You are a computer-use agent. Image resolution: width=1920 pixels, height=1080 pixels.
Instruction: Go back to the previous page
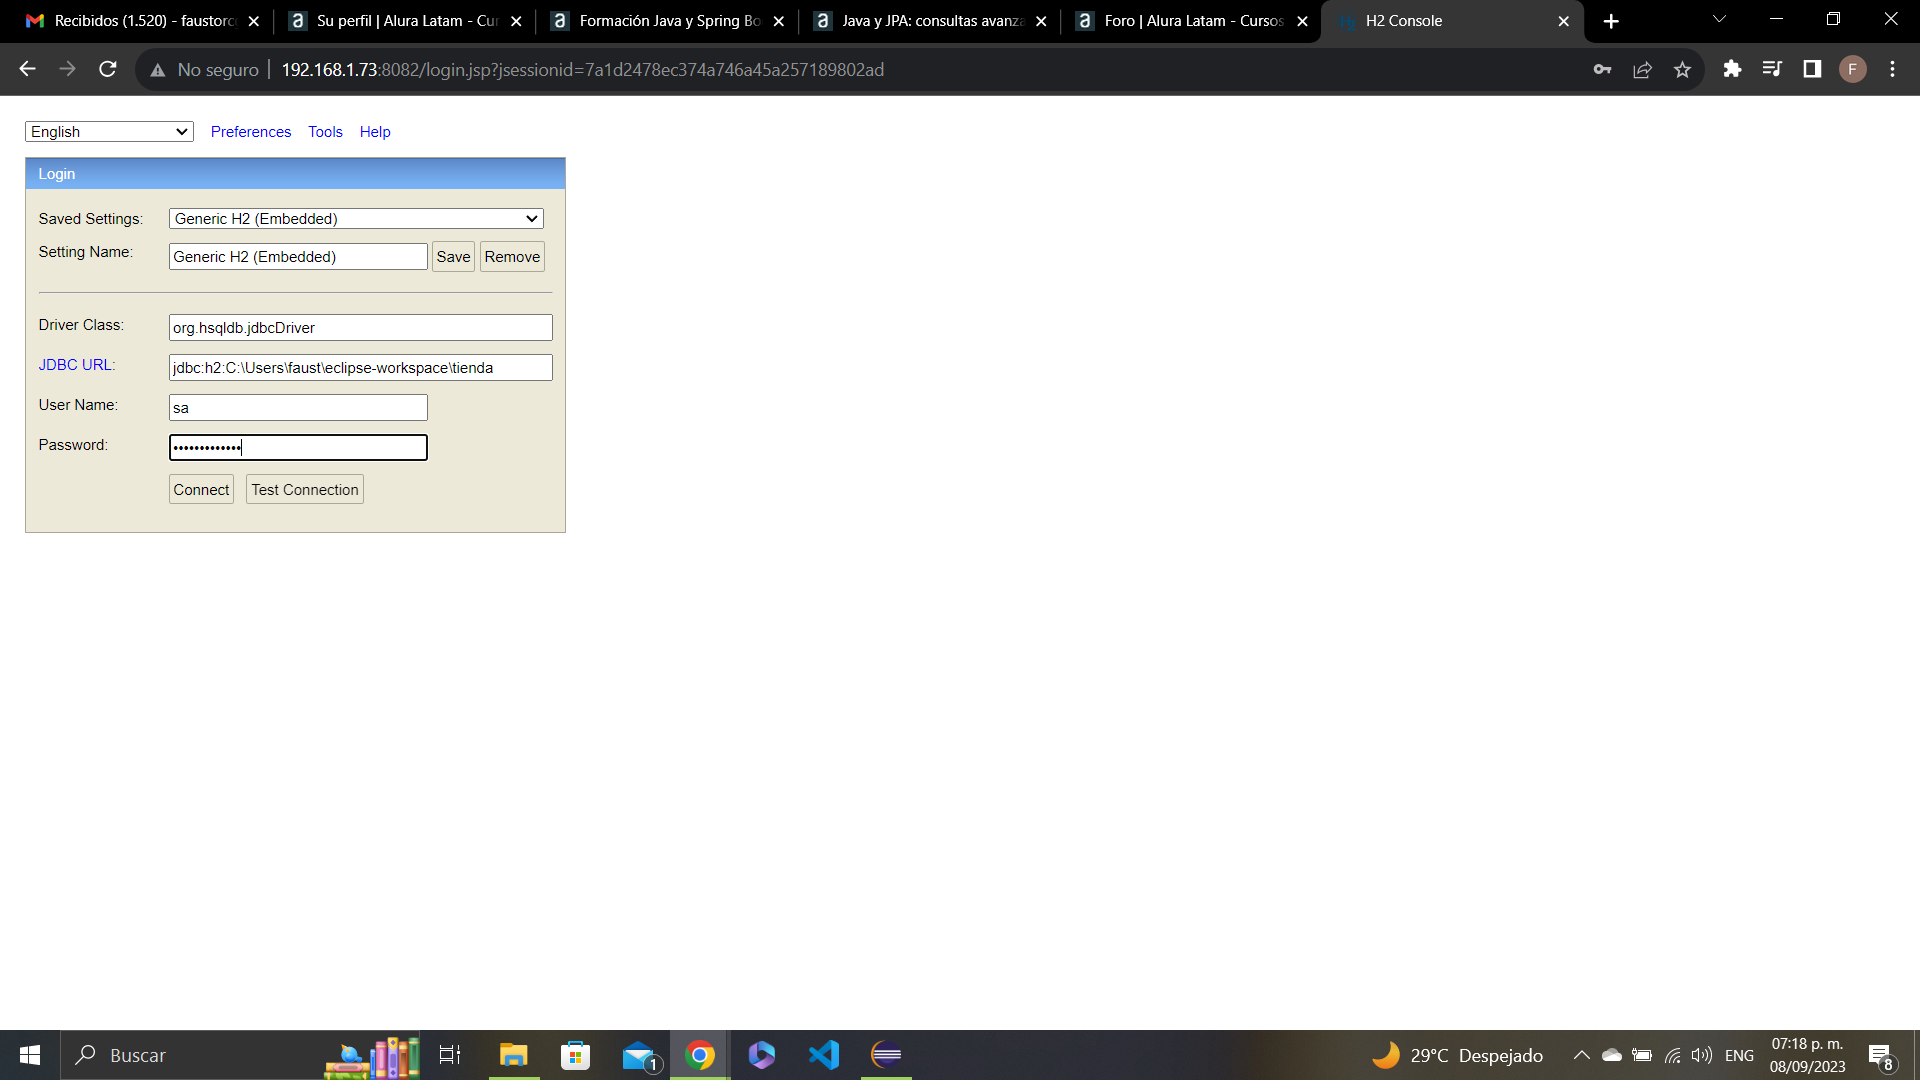click(27, 69)
